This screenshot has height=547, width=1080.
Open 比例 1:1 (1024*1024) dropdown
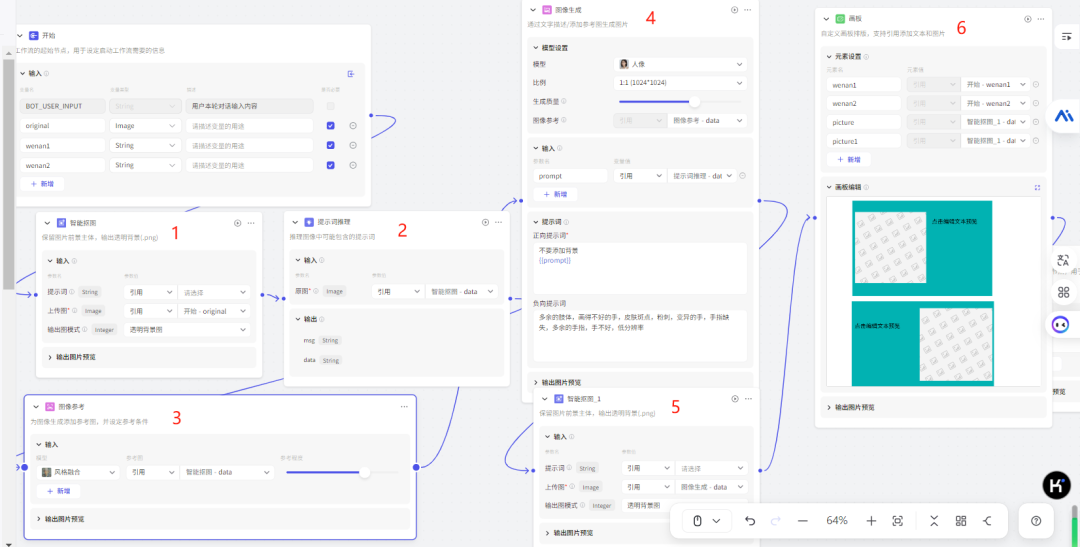point(680,83)
